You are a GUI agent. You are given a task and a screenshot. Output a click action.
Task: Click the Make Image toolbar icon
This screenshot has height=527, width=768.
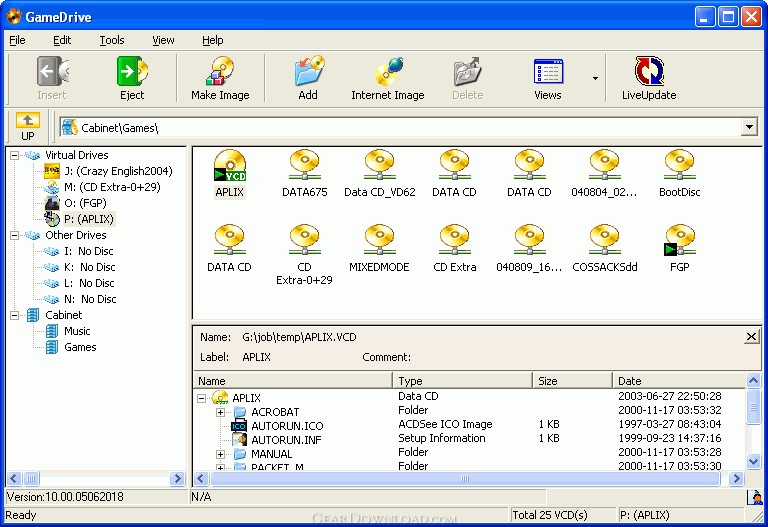(x=220, y=78)
